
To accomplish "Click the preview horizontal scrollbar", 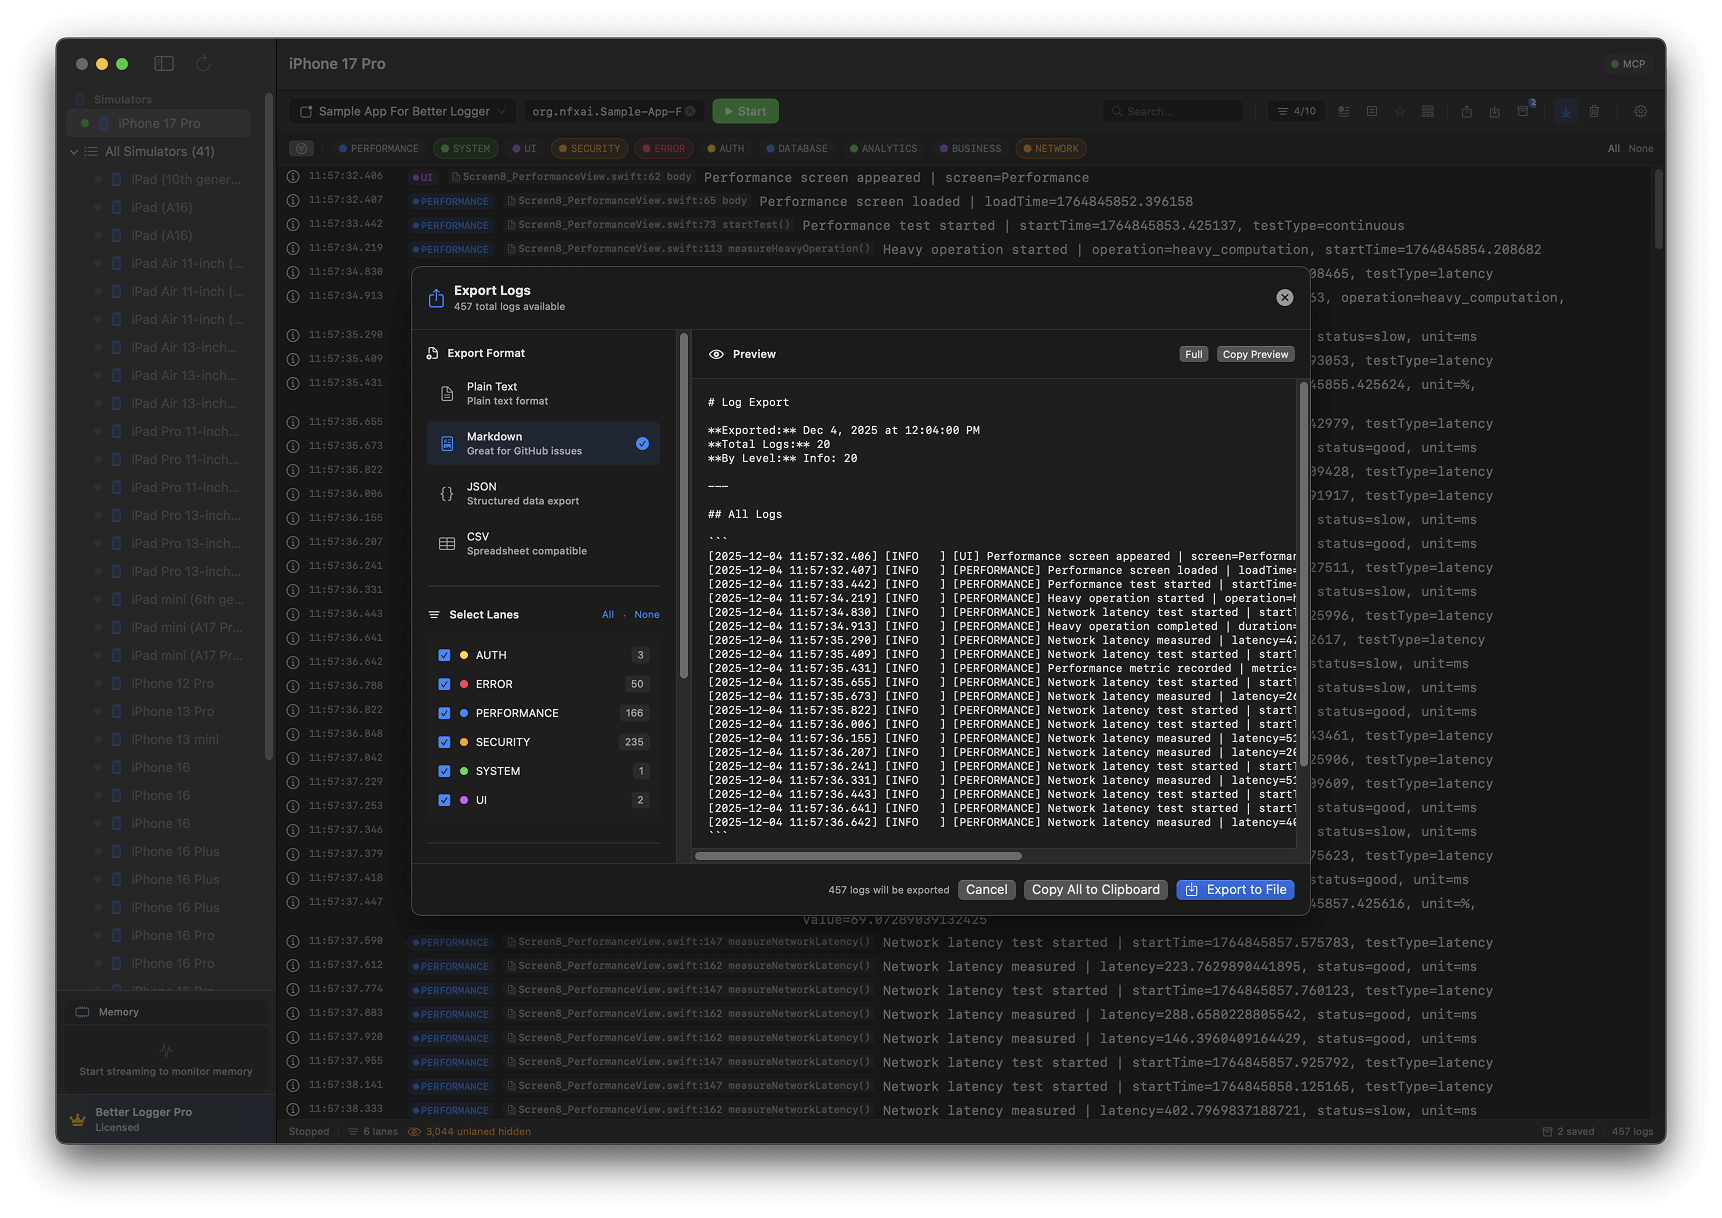I will pyautogui.click(x=858, y=856).
